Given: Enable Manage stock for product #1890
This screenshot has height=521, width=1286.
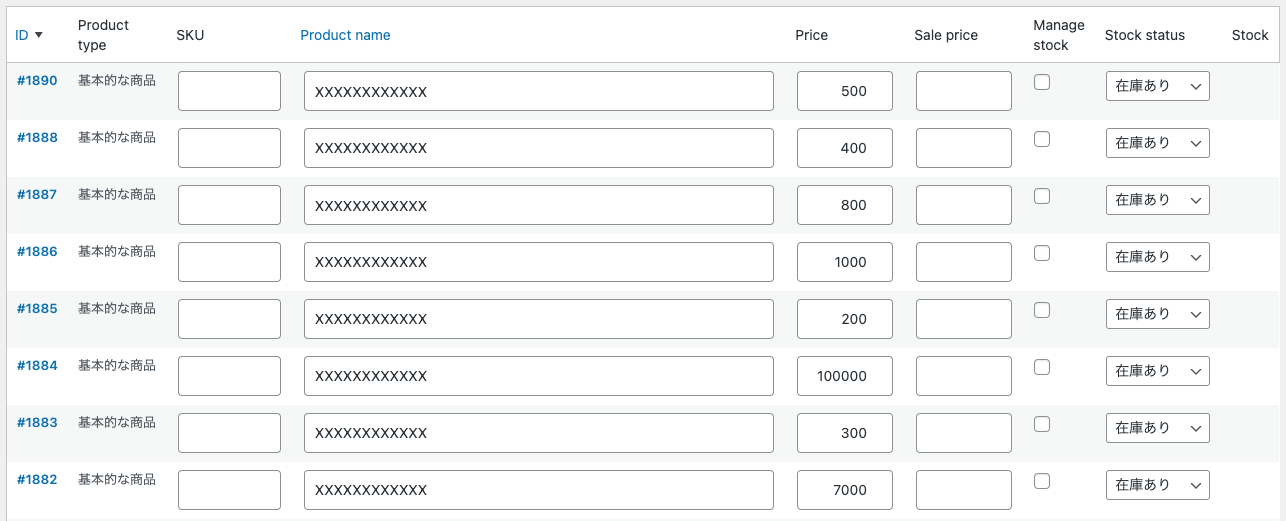Looking at the screenshot, I should [x=1042, y=83].
